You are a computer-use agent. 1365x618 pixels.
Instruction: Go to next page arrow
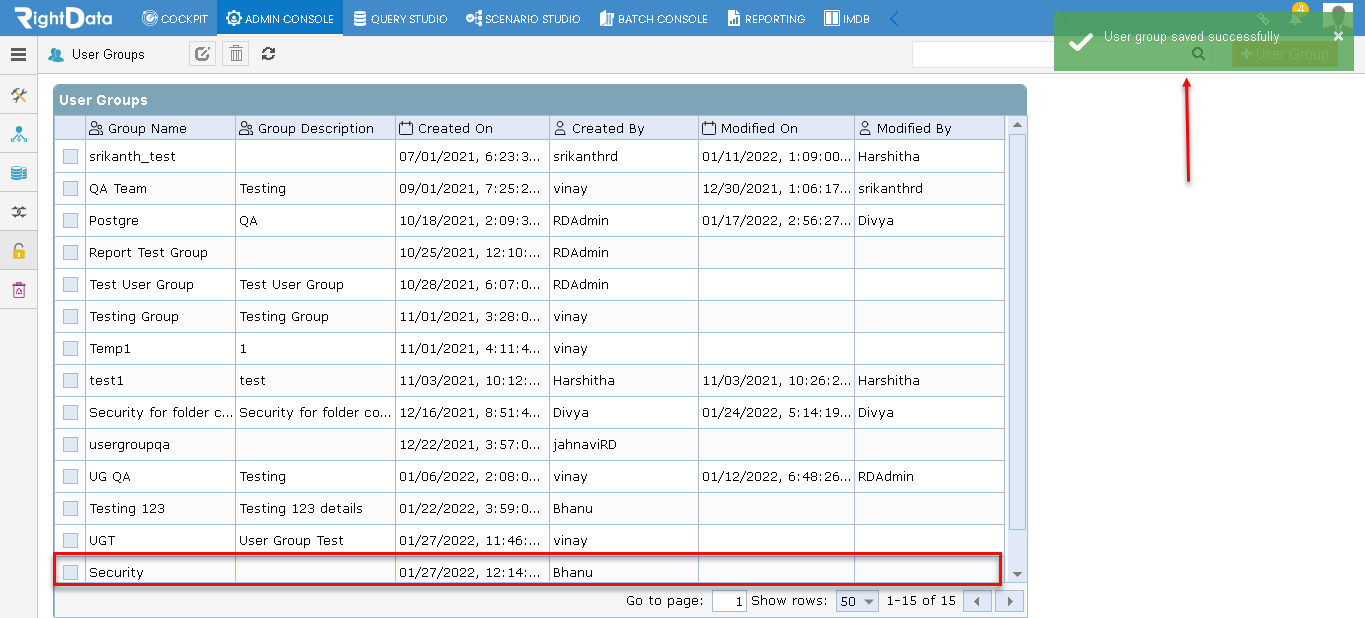click(1010, 601)
